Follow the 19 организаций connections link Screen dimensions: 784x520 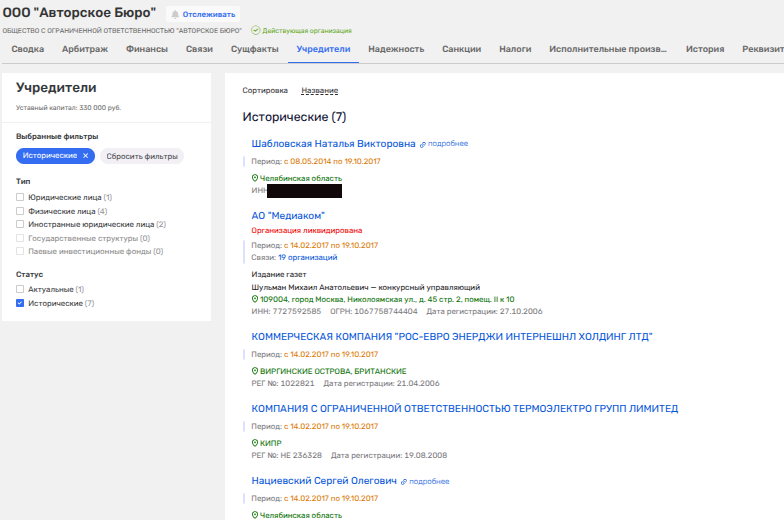pos(316,256)
